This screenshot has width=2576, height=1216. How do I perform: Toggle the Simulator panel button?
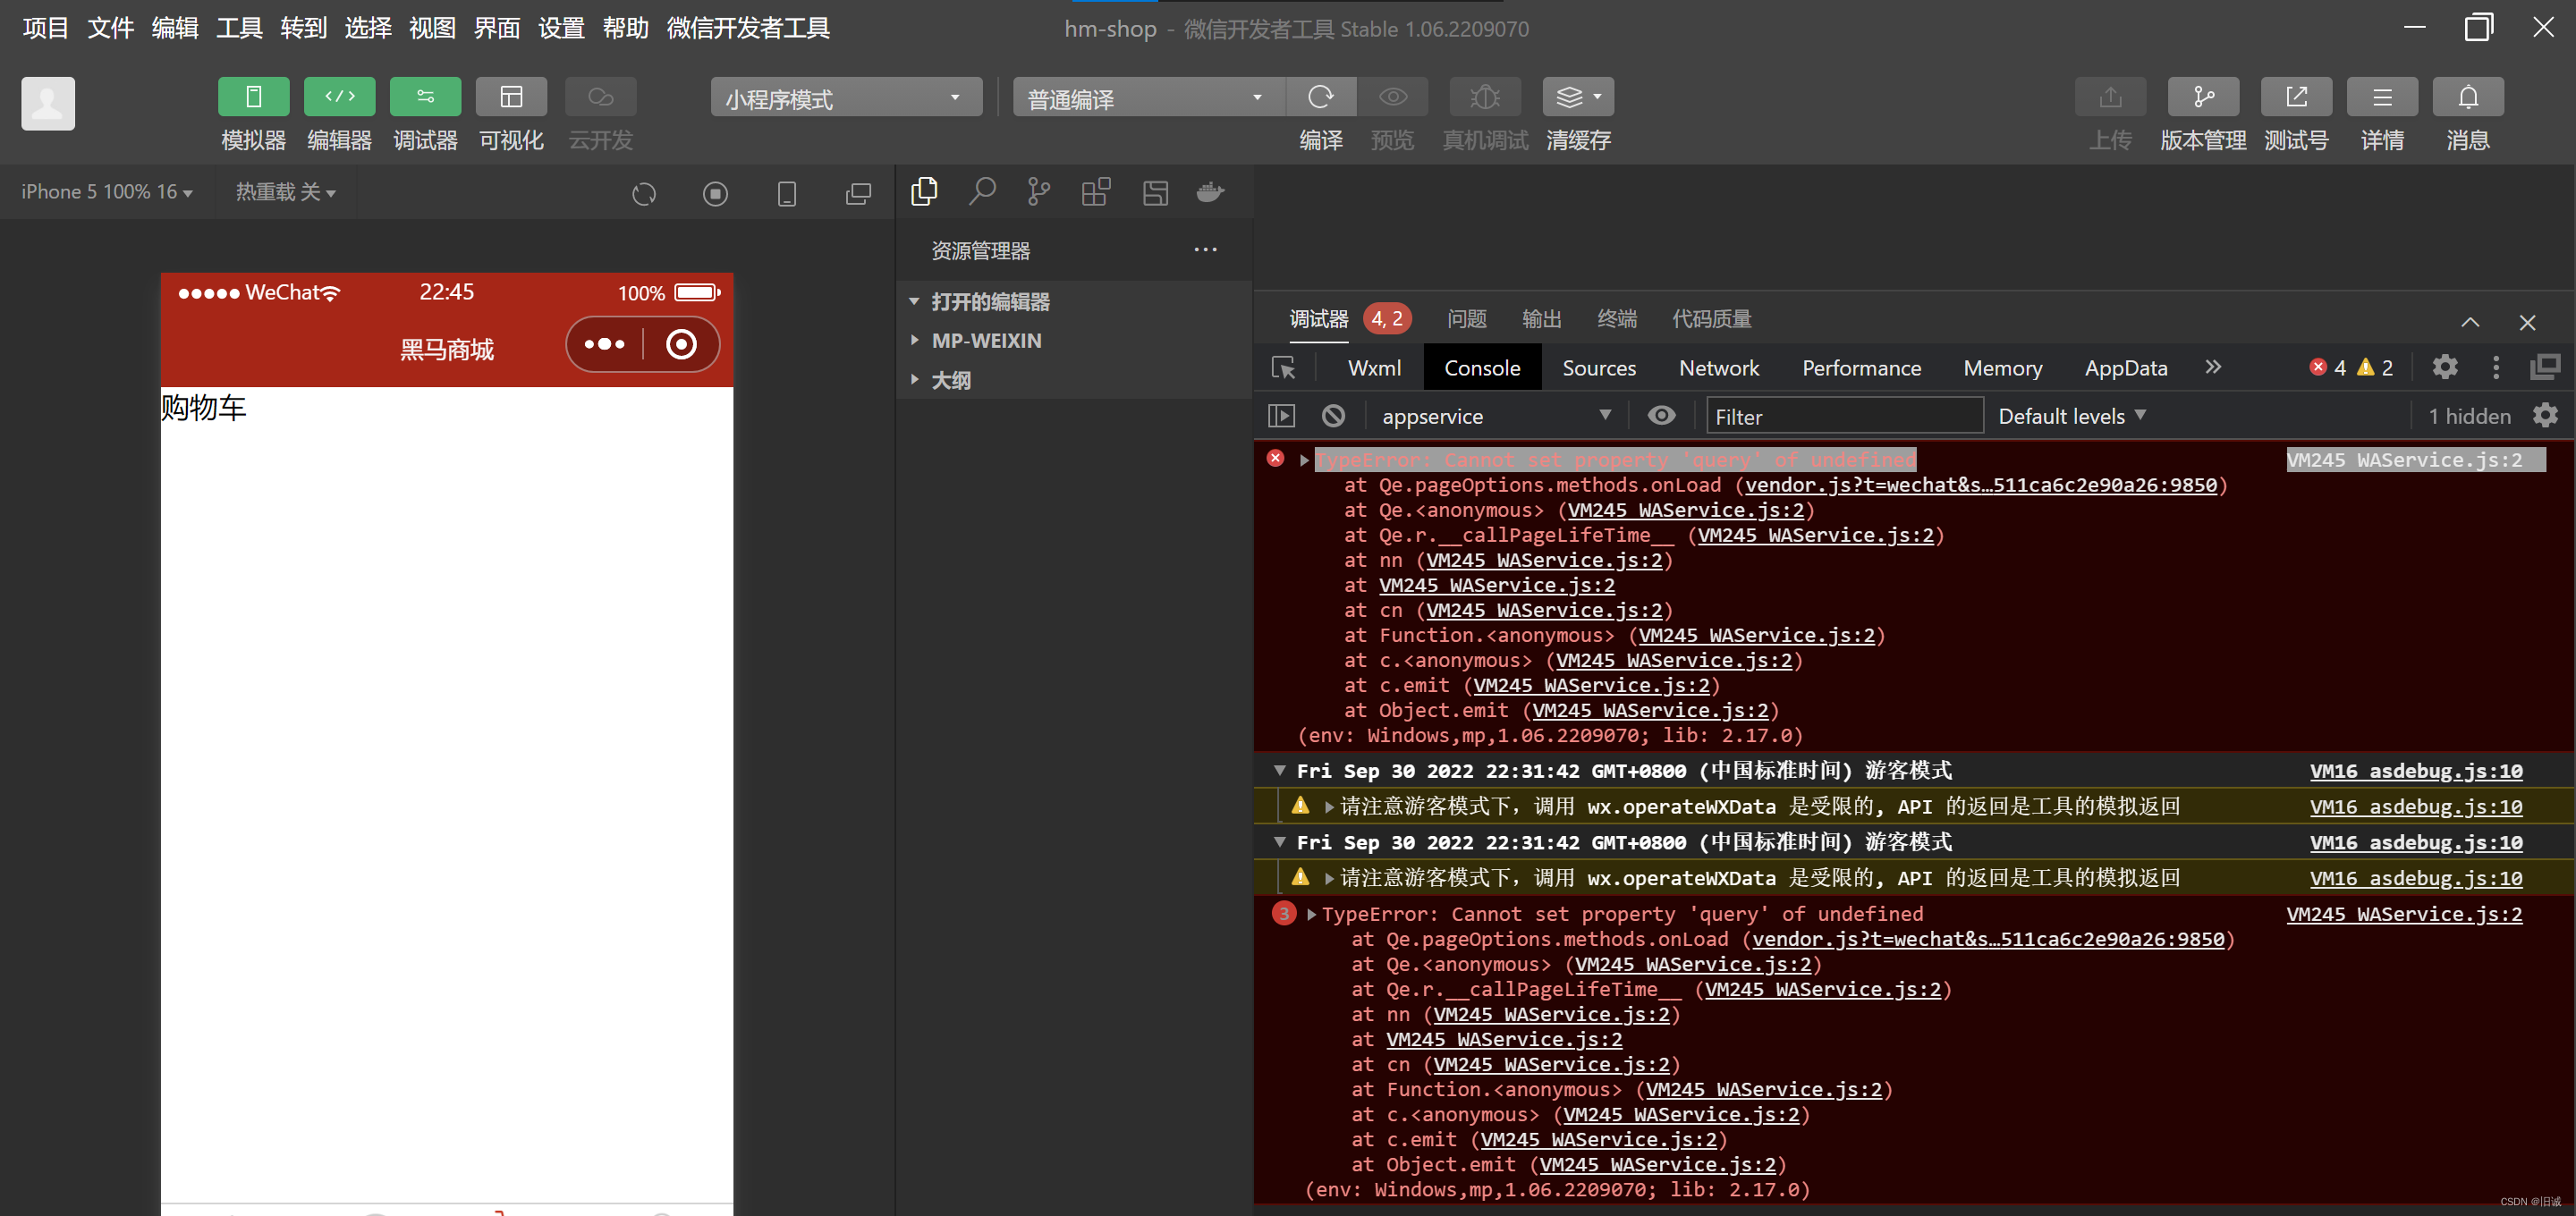(253, 97)
